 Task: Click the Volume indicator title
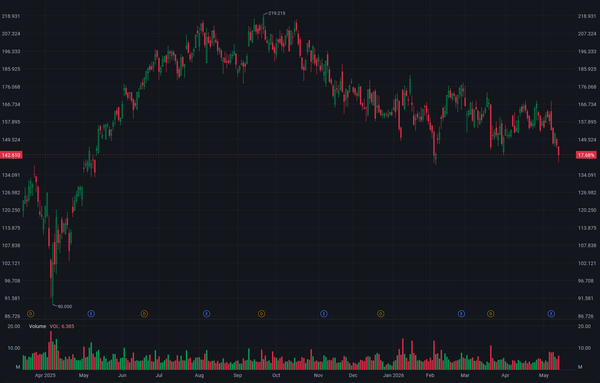(x=38, y=326)
